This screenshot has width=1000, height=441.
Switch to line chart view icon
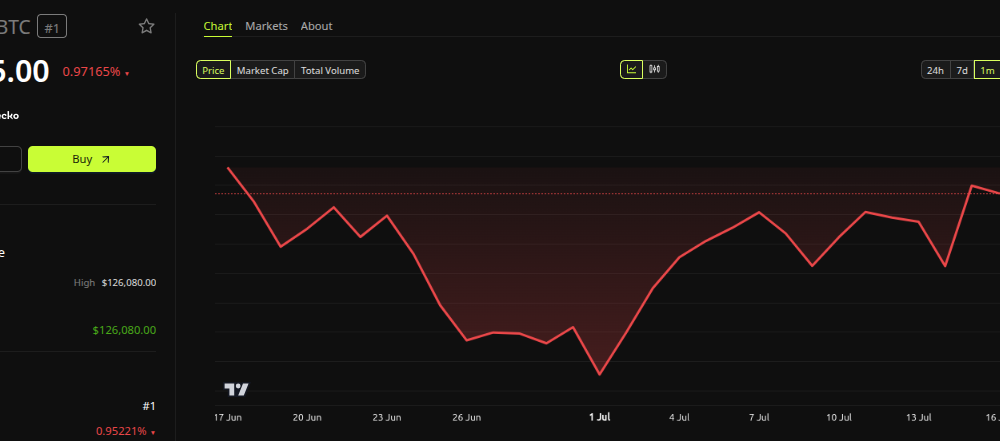631,70
